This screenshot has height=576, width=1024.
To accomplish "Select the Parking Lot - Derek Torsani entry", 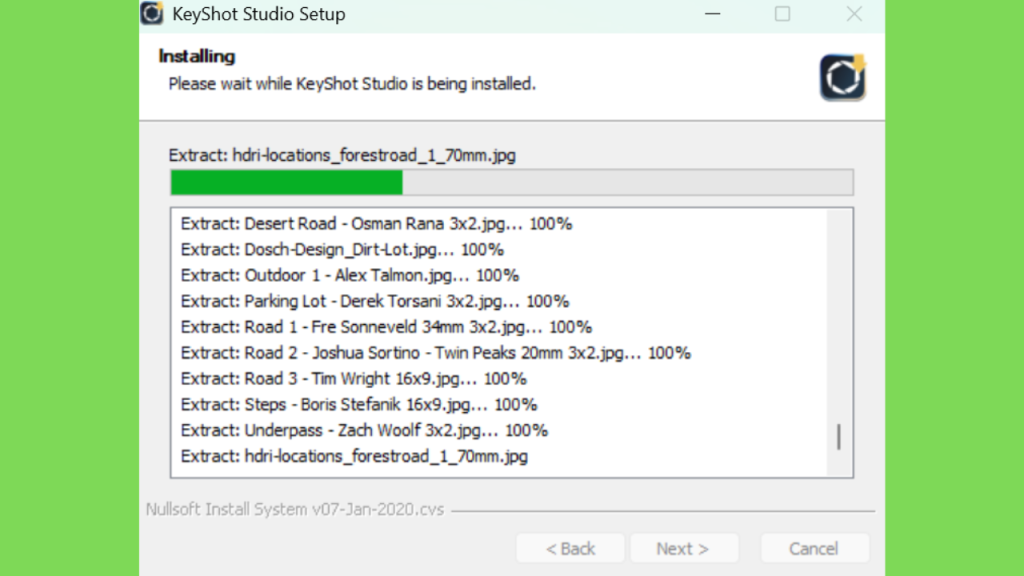I will pos(375,301).
